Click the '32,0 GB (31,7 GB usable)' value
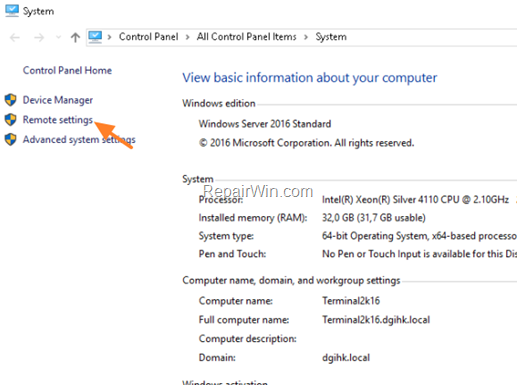The height and width of the screenshot is (385, 517). coord(374,218)
